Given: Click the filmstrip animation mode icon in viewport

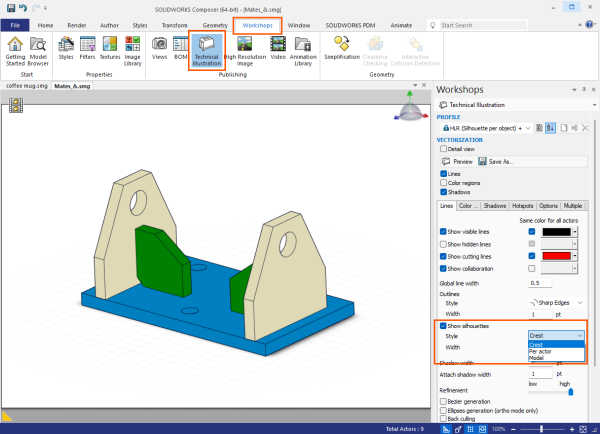Looking at the screenshot, I should [16, 105].
